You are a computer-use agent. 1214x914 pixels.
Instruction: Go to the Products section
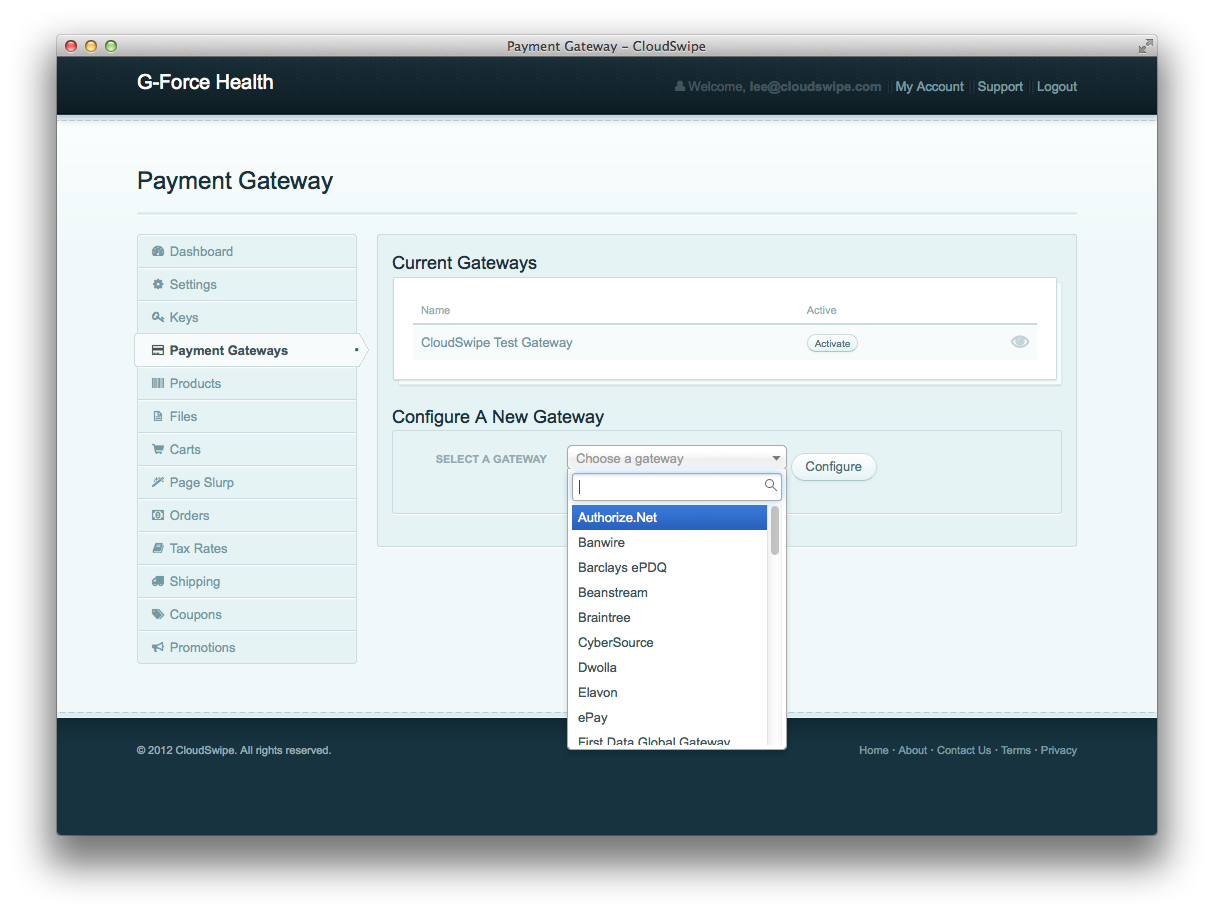pos(247,383)
